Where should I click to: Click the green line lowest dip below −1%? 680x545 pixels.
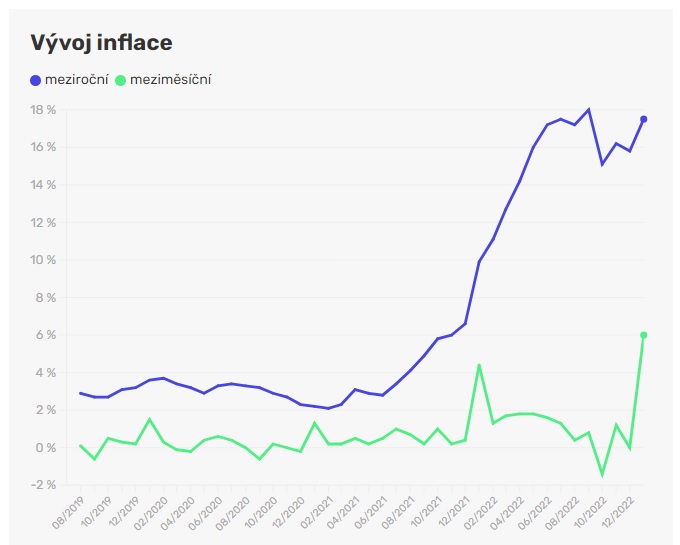pyautogui.click(x=602, y=474)
